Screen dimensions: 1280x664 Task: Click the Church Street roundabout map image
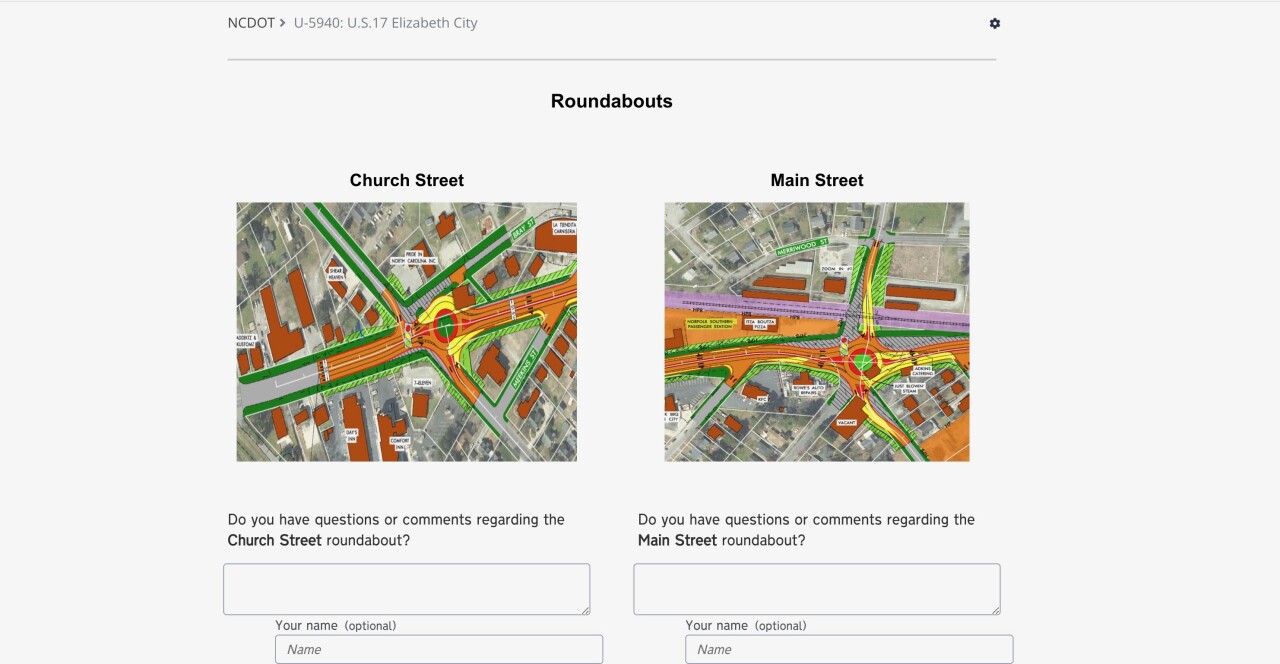click(406, 331)
